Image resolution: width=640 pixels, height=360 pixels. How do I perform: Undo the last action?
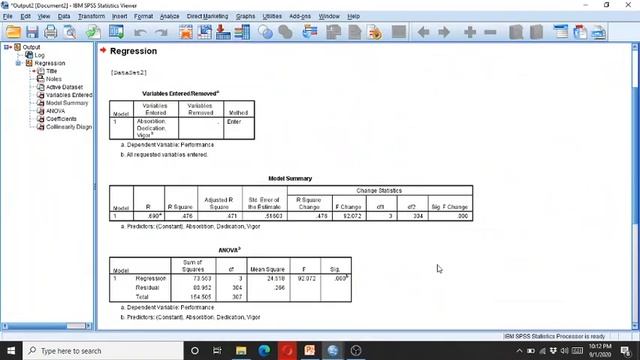pyautogui.click(x=140, y=32)
